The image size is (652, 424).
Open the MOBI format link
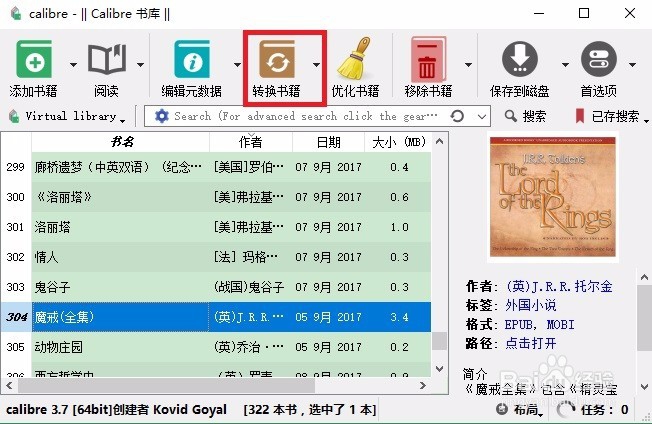coord(560,325)
